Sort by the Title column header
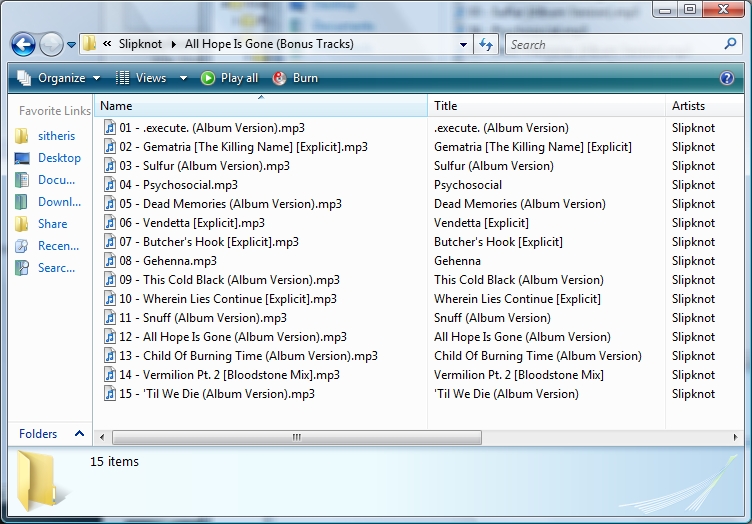 click(546, 105)
